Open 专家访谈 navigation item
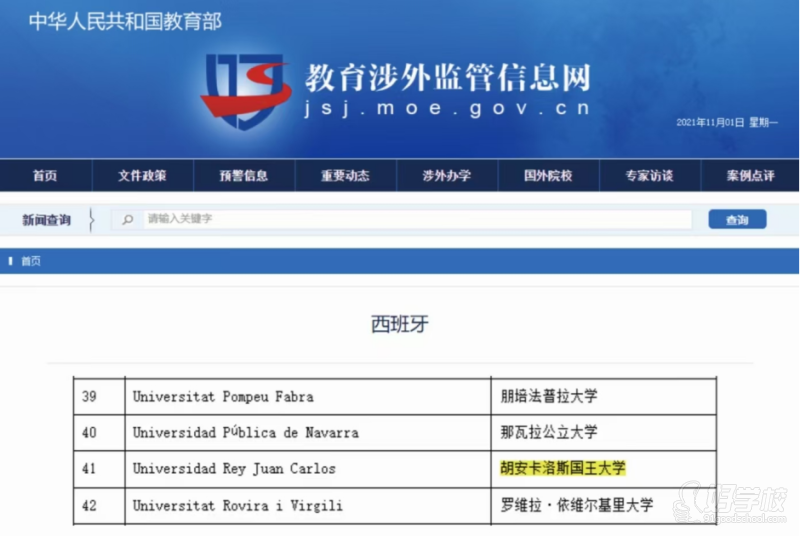The image size is (800, 536). pos(649,176)
